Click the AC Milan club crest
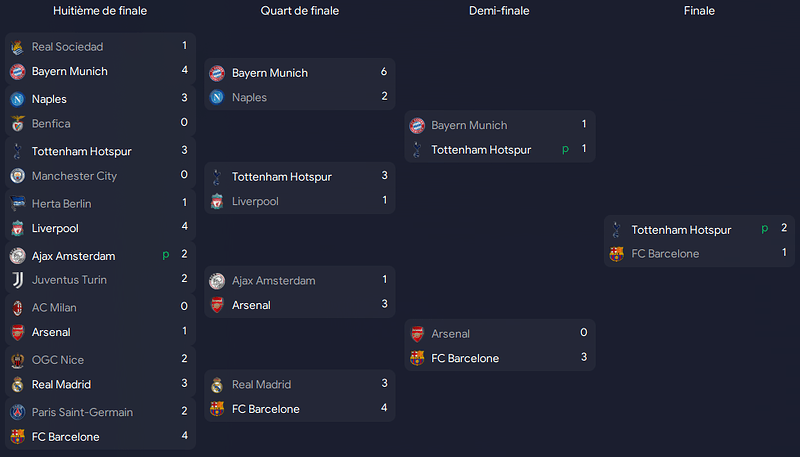This screenshot has height=457, width=800. click(x=17, y=308)
